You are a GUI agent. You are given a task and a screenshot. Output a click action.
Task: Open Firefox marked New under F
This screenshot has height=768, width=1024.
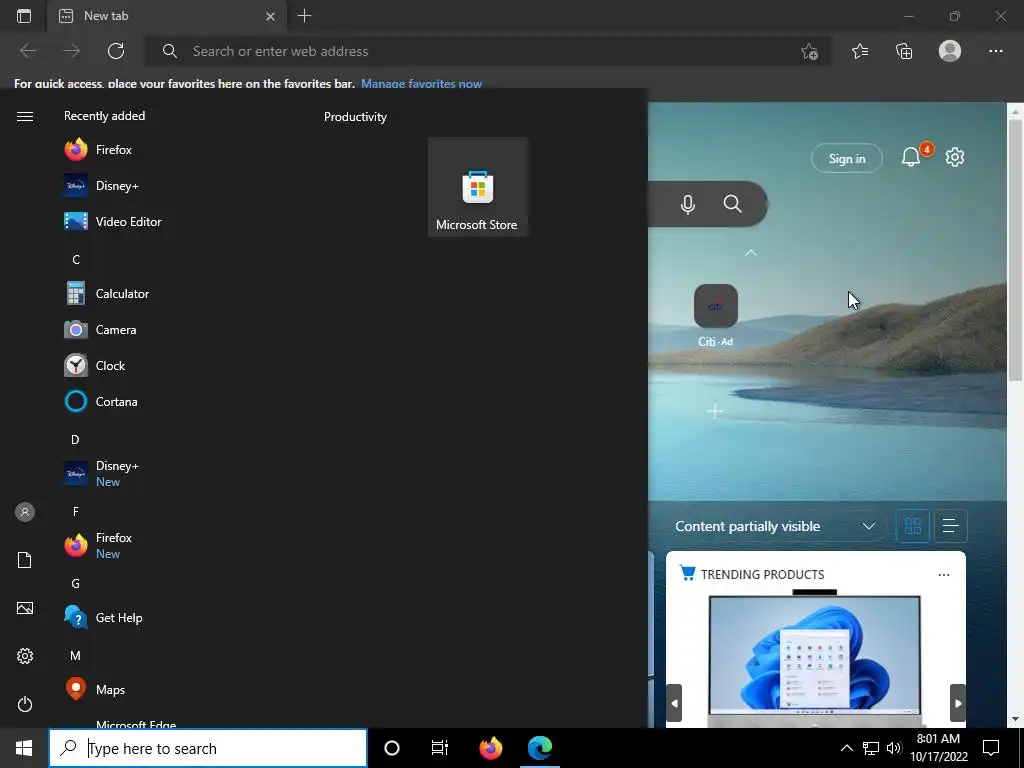[x=98, y=545]
